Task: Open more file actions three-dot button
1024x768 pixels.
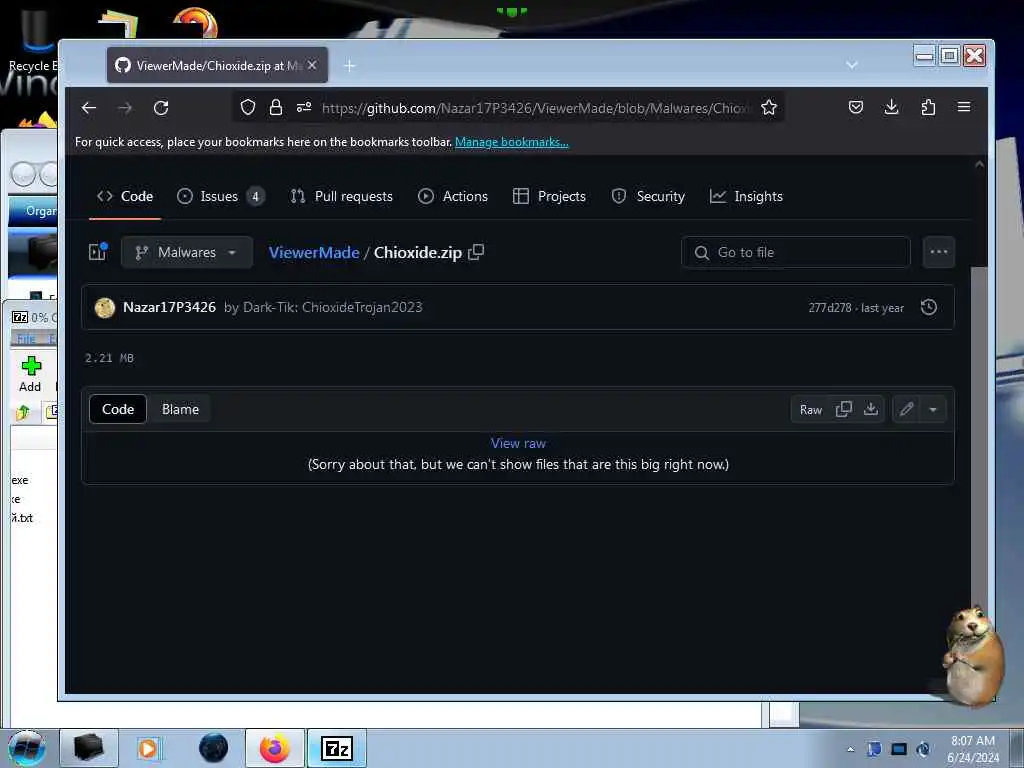Action: point(938,252)
